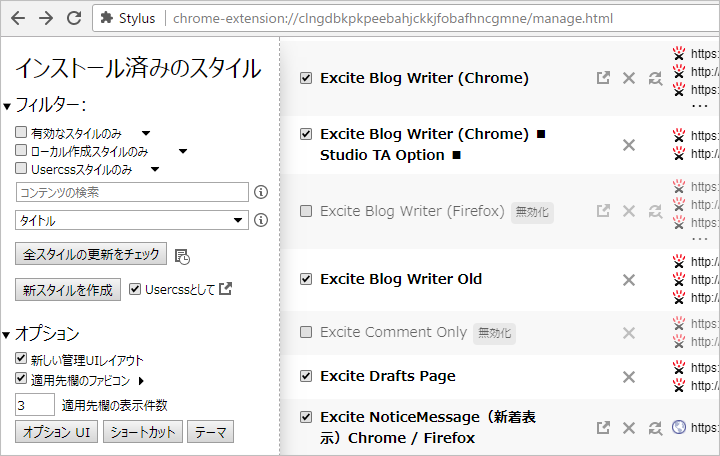Reload the page with refresh icon
The width and height of the screenshot is (720, 456).
click(x=74, y=18)
